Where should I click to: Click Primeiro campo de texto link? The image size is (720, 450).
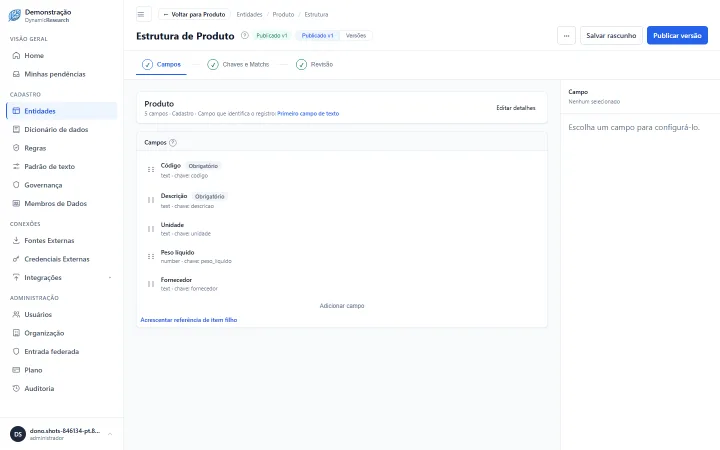308,113
